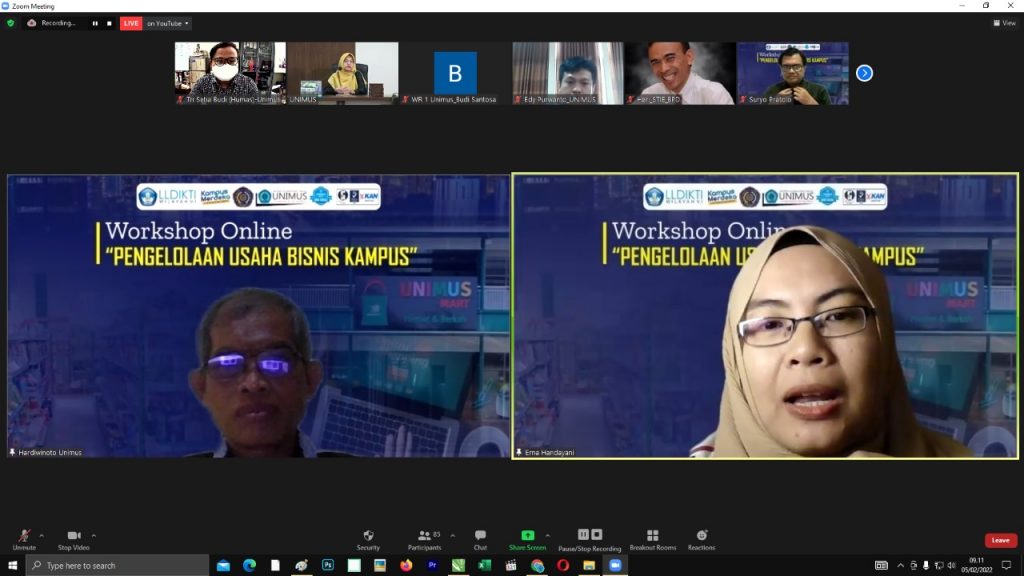The height and width of the screenshot is (576, 1024).
Task: Open Breakout Rooms
Action: tap(652, 537)
